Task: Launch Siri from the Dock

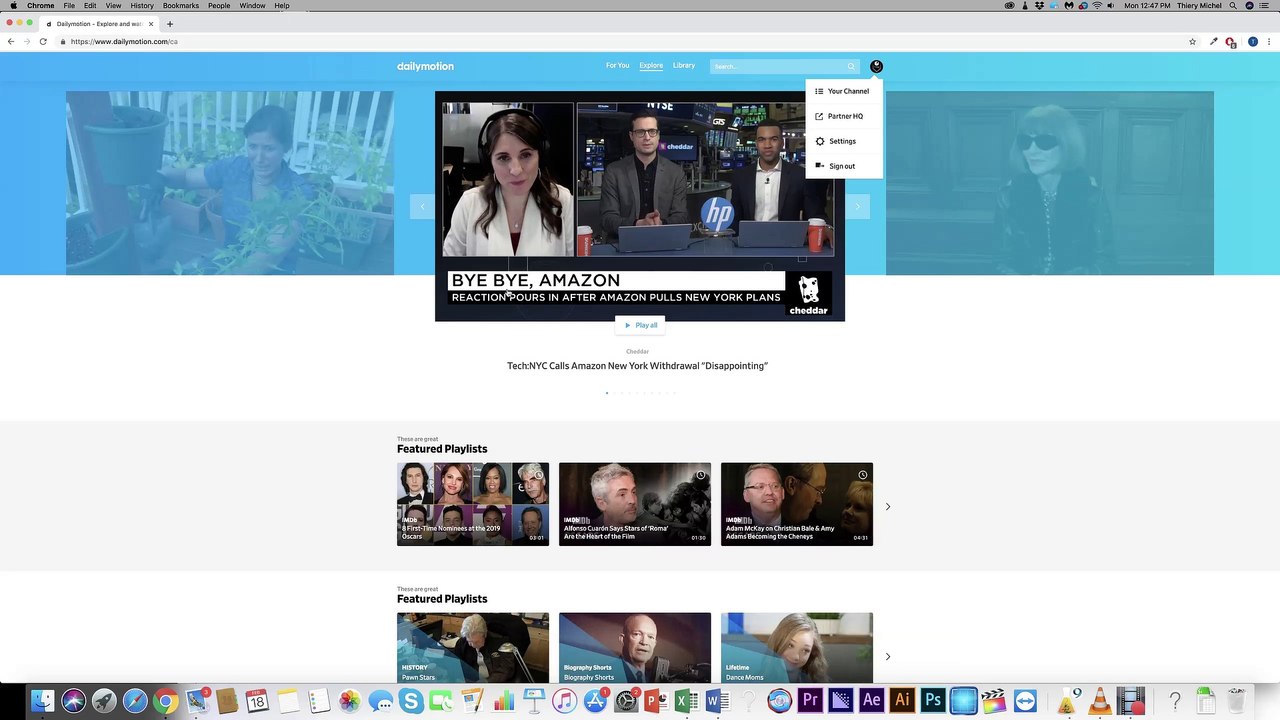Action: (73, 701)
